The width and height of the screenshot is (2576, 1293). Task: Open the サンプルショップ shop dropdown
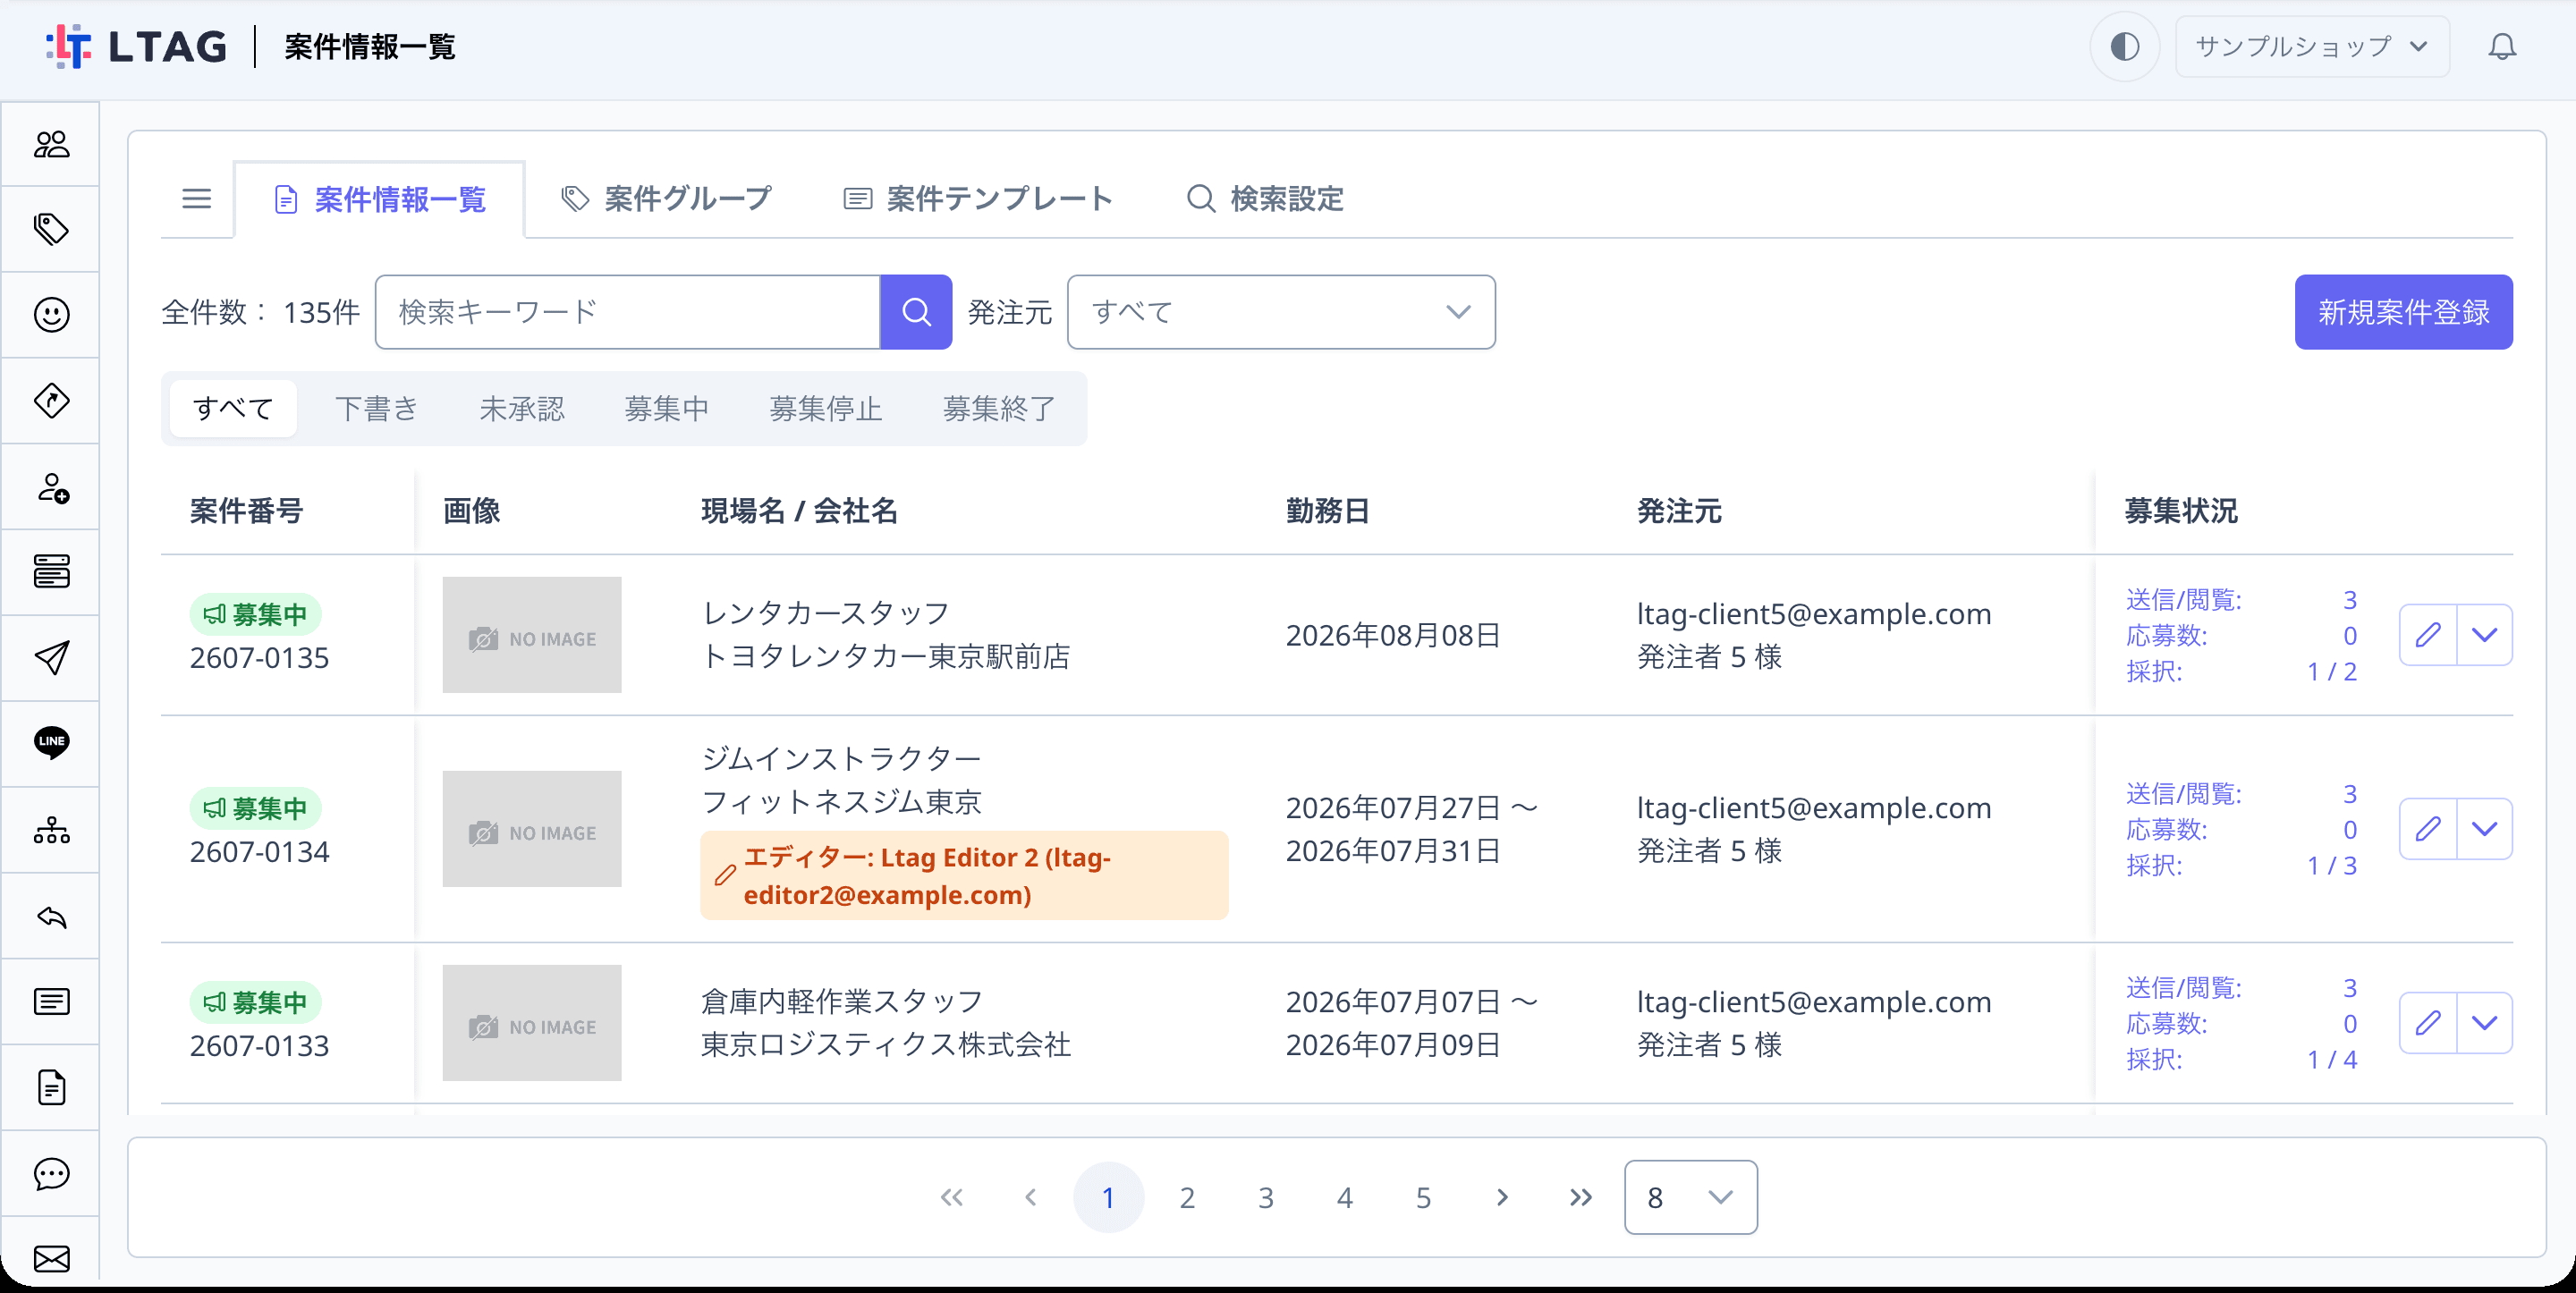coord(2312,47)
